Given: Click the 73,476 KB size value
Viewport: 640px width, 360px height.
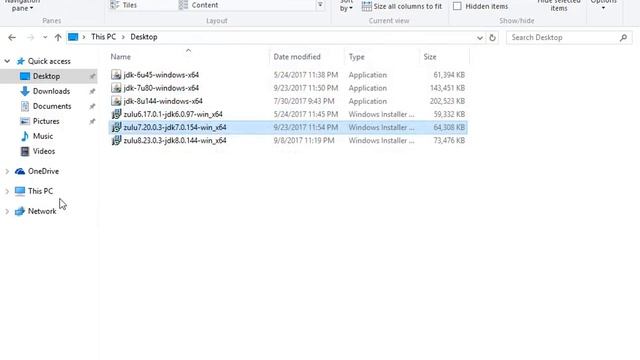Looking at the screenshot, I should 449,140.
